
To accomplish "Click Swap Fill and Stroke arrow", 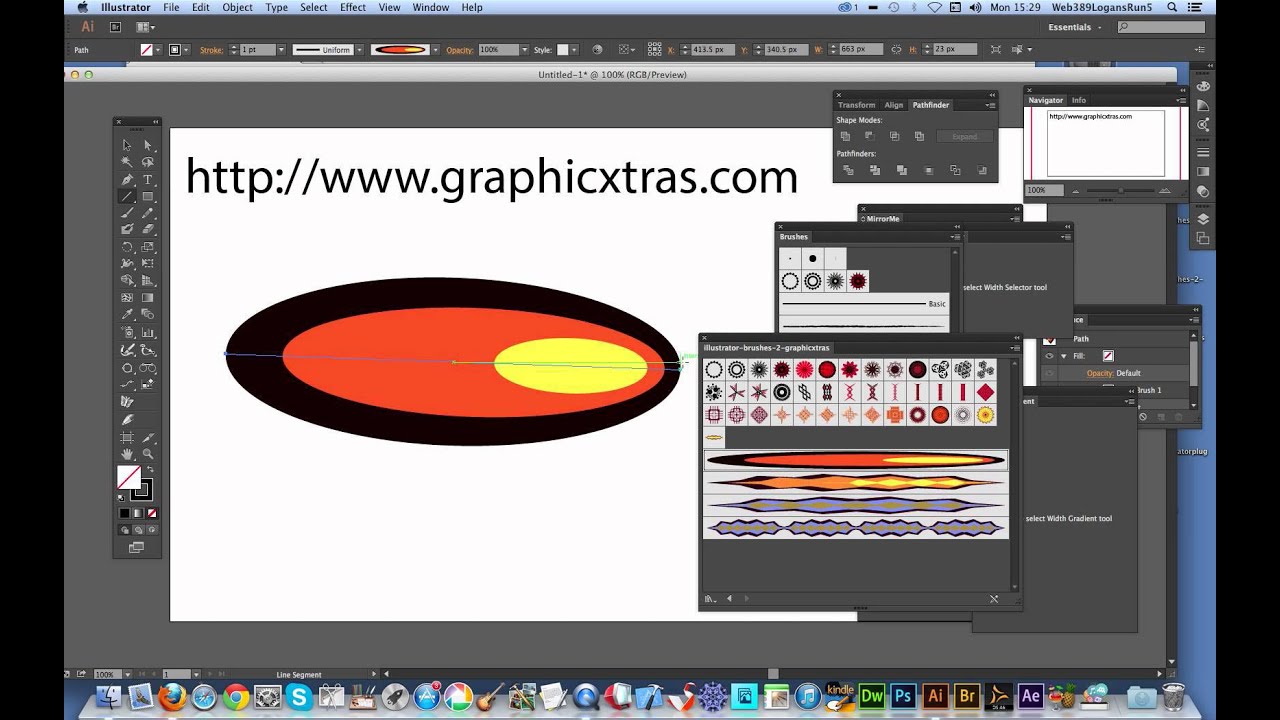I will [x=148, y=469].
